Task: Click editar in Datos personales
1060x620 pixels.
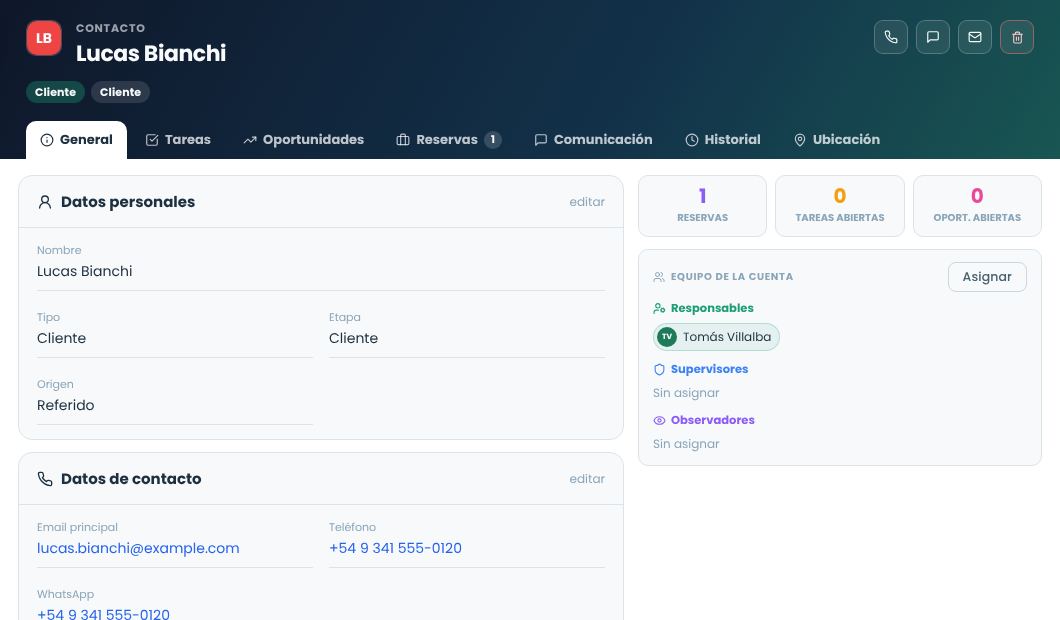Action: click(587, 202)
